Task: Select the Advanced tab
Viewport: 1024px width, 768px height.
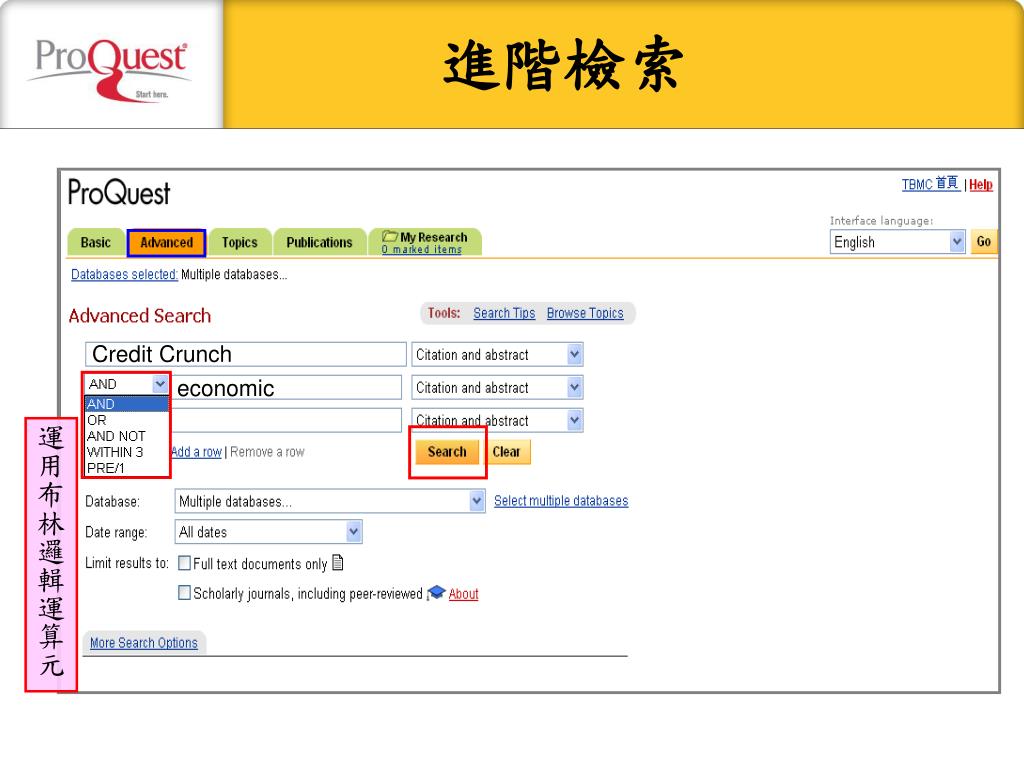Action: 167,242
